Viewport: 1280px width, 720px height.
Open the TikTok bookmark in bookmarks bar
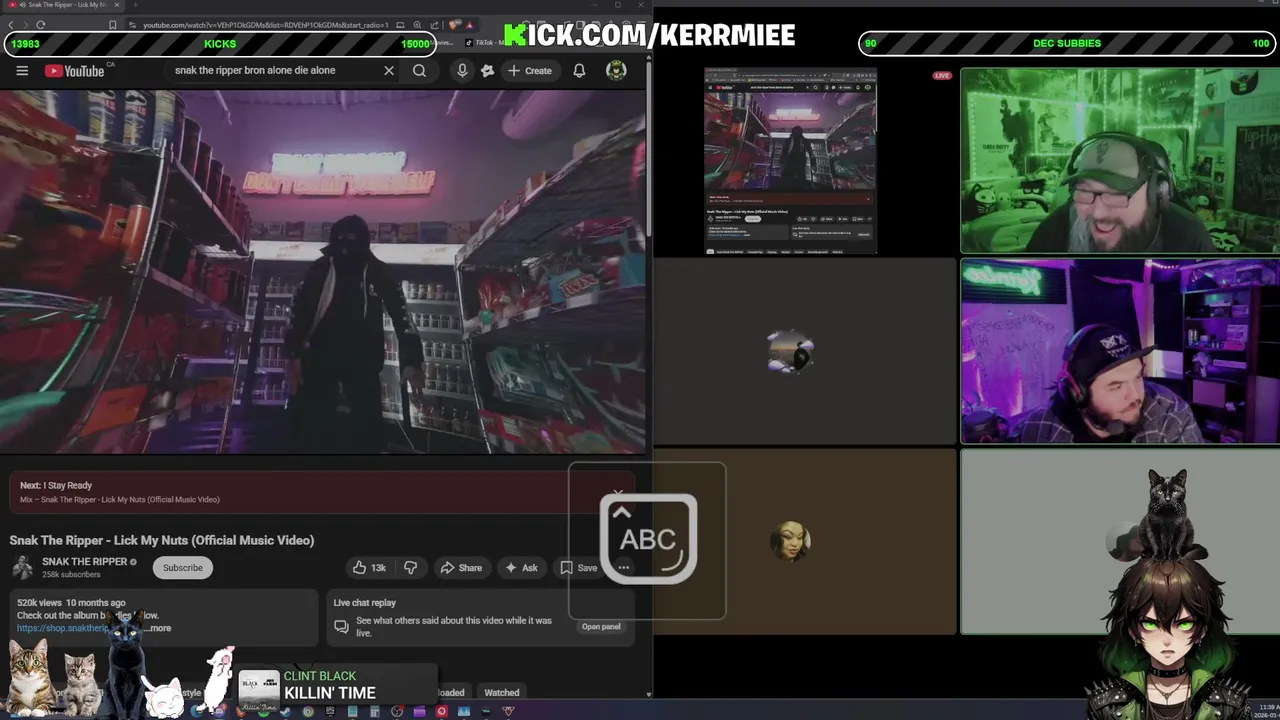click(x=486, y=43)
